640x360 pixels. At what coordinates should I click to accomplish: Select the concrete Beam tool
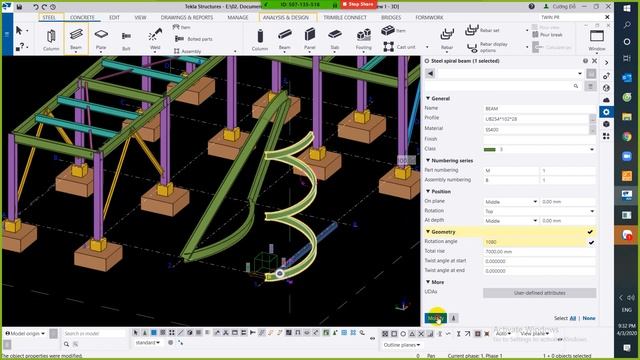pos(284,39)
